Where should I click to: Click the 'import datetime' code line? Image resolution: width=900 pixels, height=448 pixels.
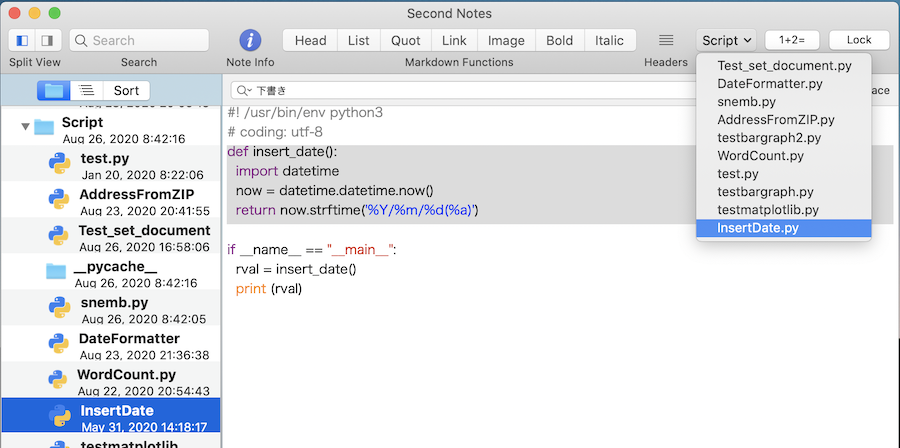click(287, 172)
